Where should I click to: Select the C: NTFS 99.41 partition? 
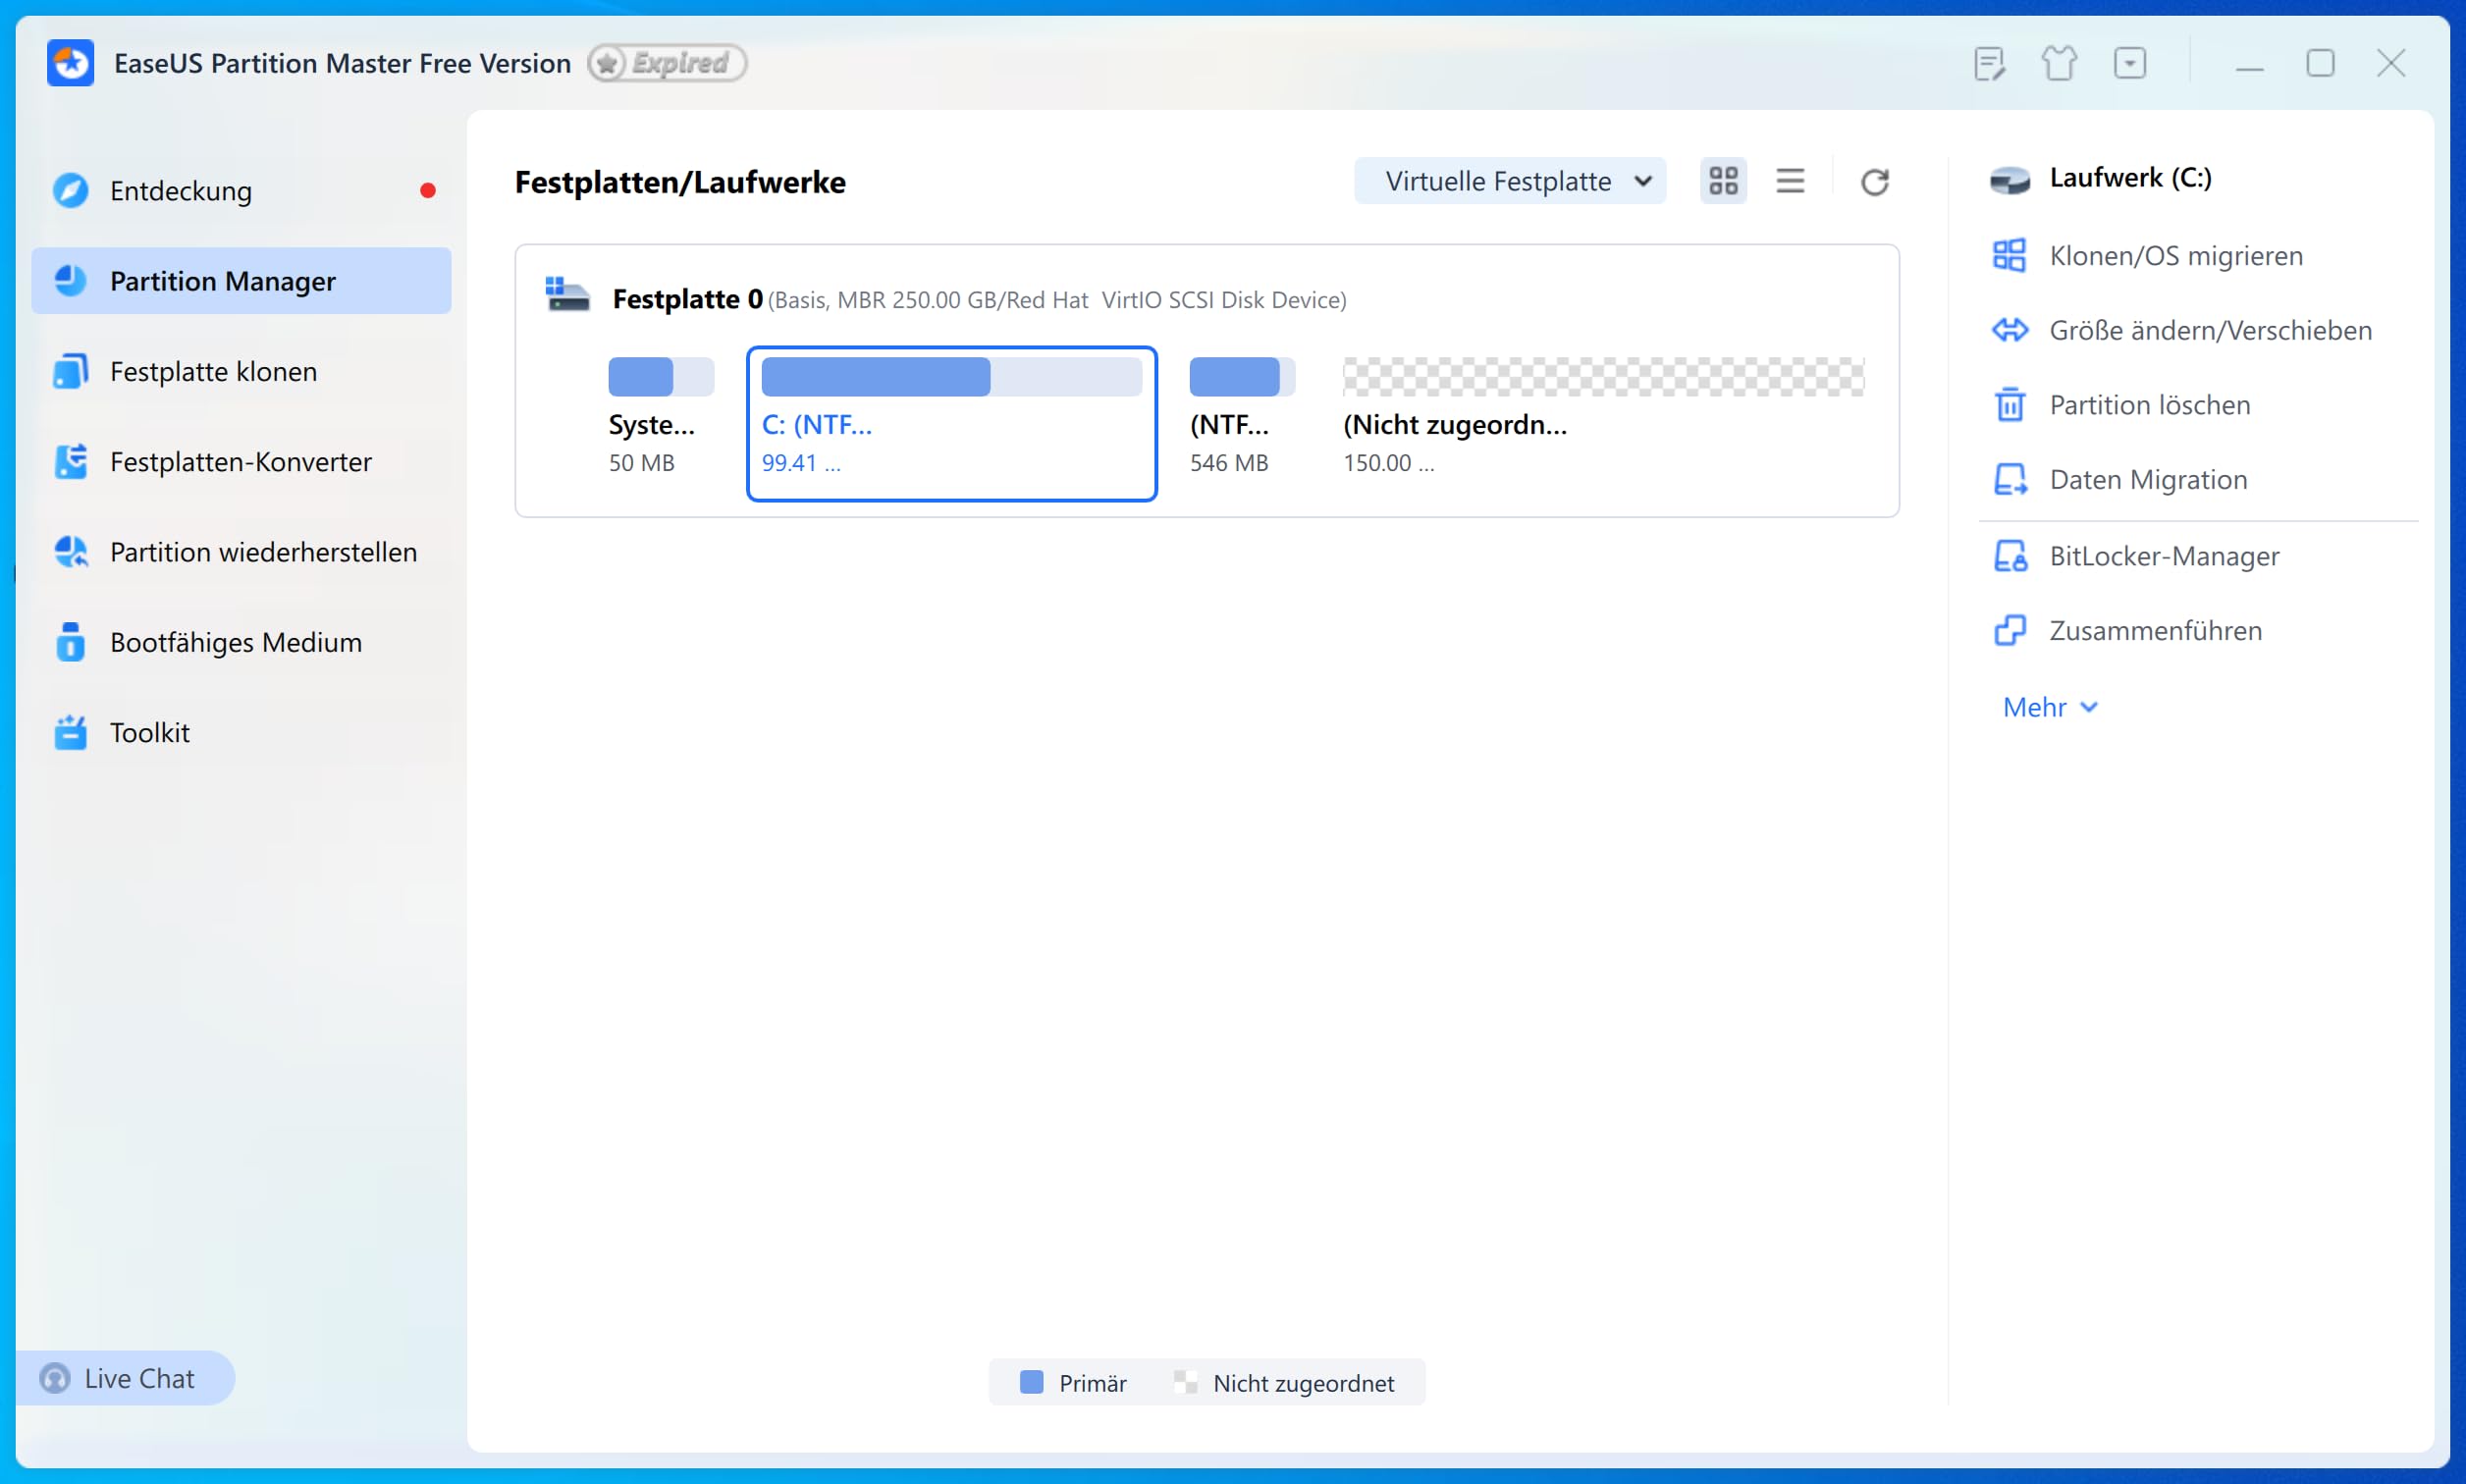(x=952, y=424)
